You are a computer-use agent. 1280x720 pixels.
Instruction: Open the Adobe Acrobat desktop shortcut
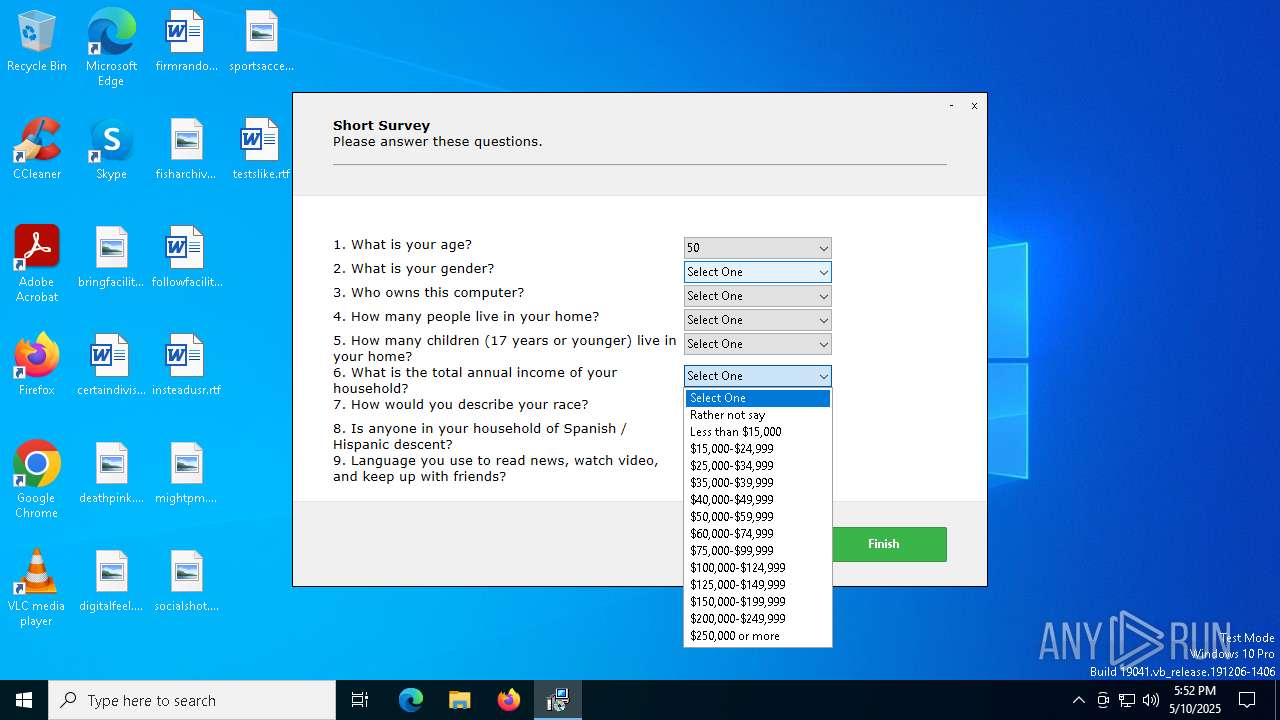pos(37,264)
